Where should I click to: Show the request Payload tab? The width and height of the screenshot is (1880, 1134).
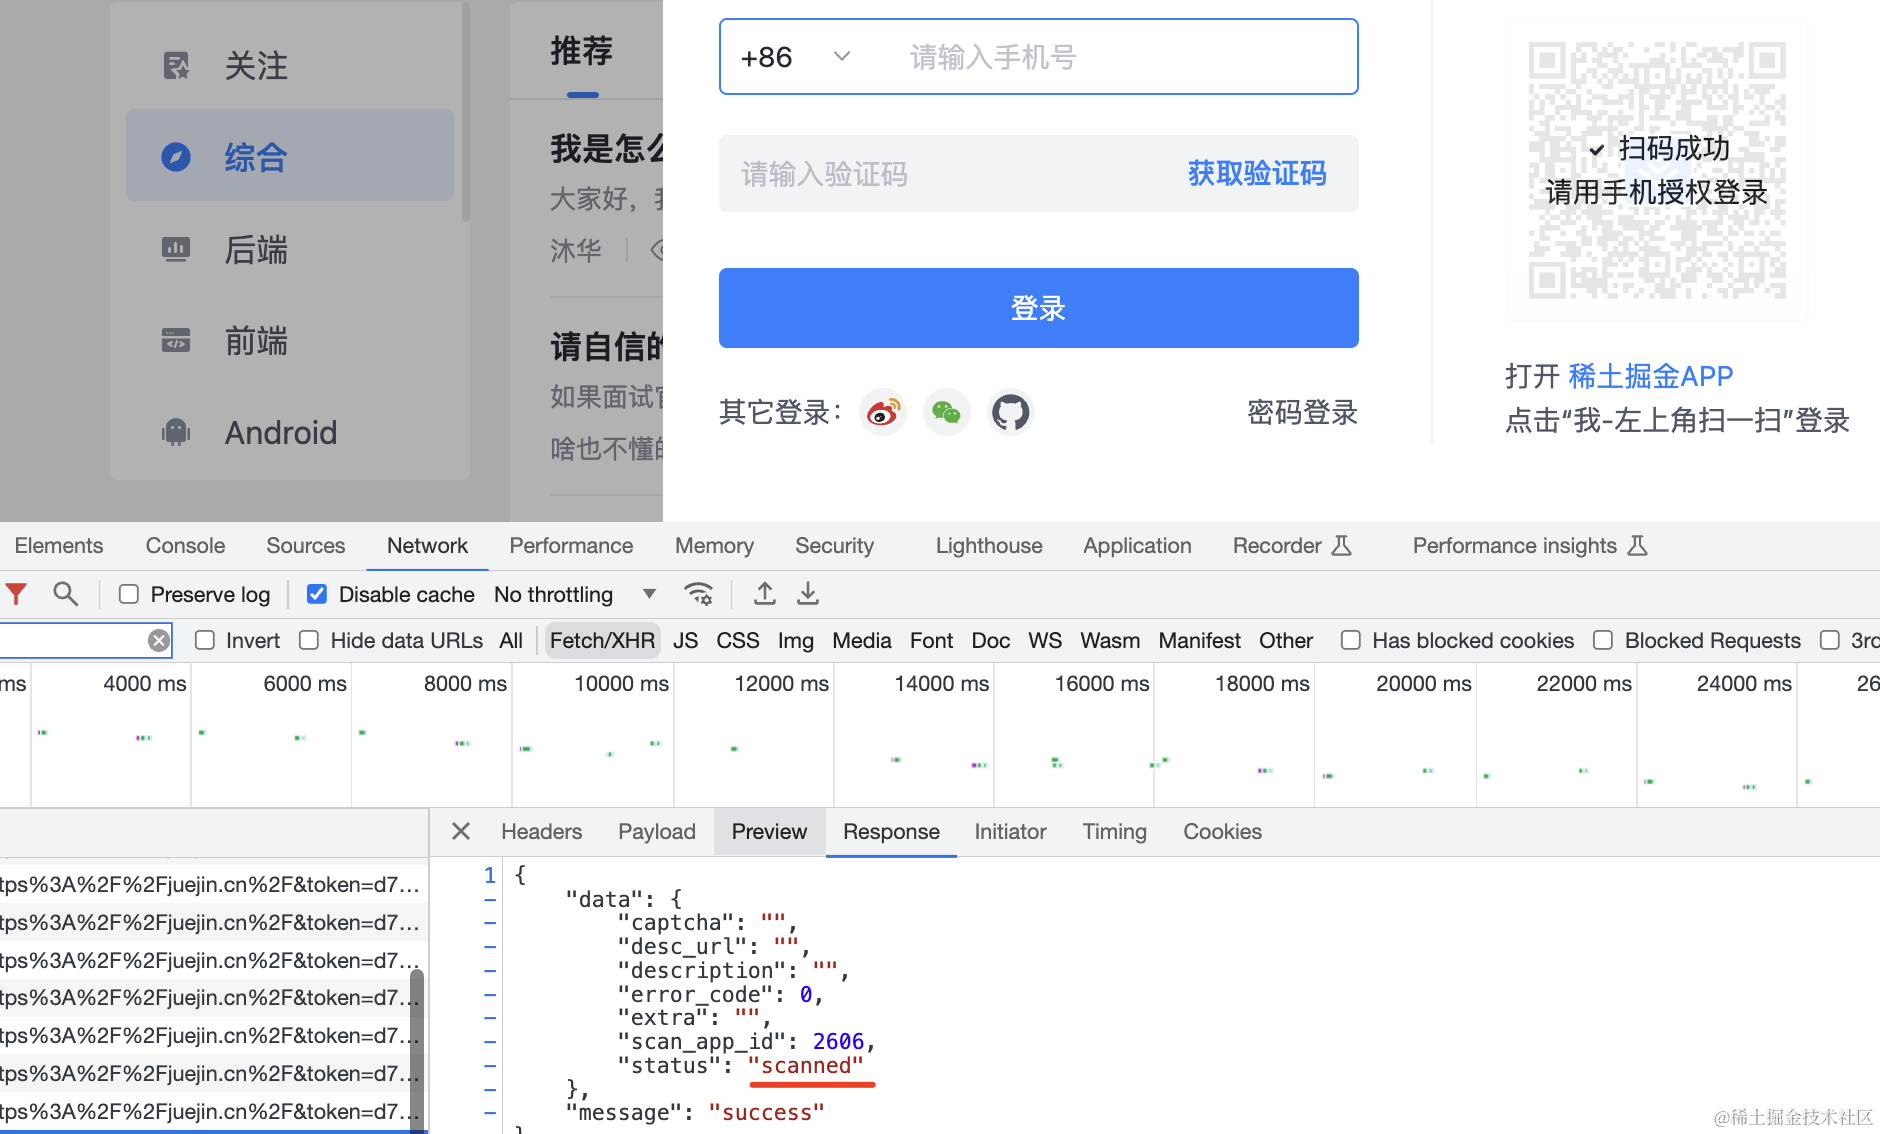(656, 831)
